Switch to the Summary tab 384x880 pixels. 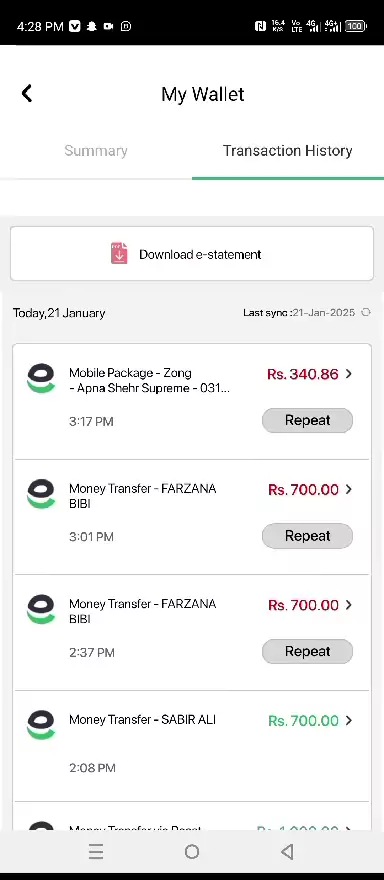click(96, 150)
